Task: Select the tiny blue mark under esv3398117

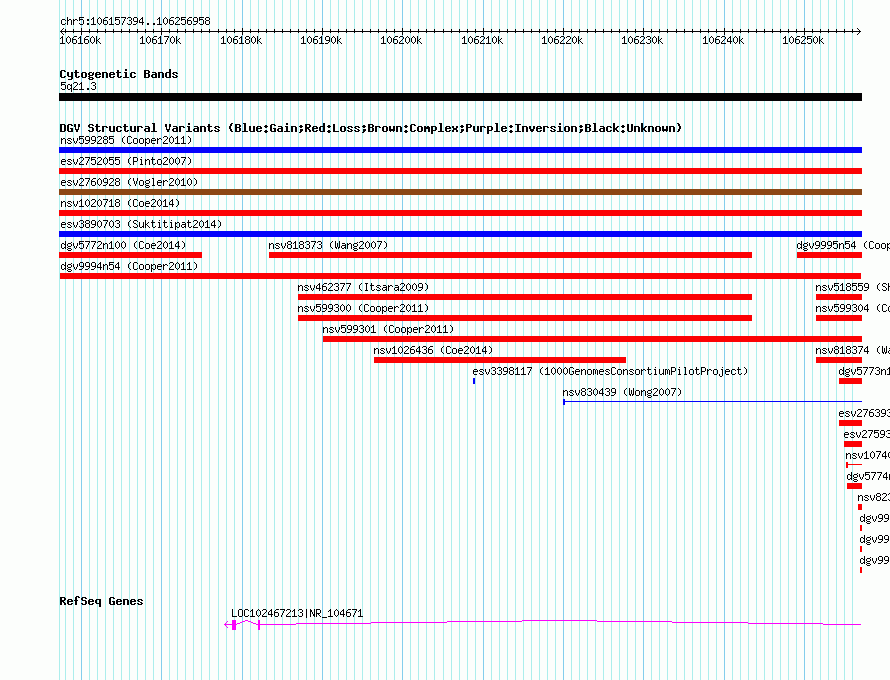Action: [474, 381]
